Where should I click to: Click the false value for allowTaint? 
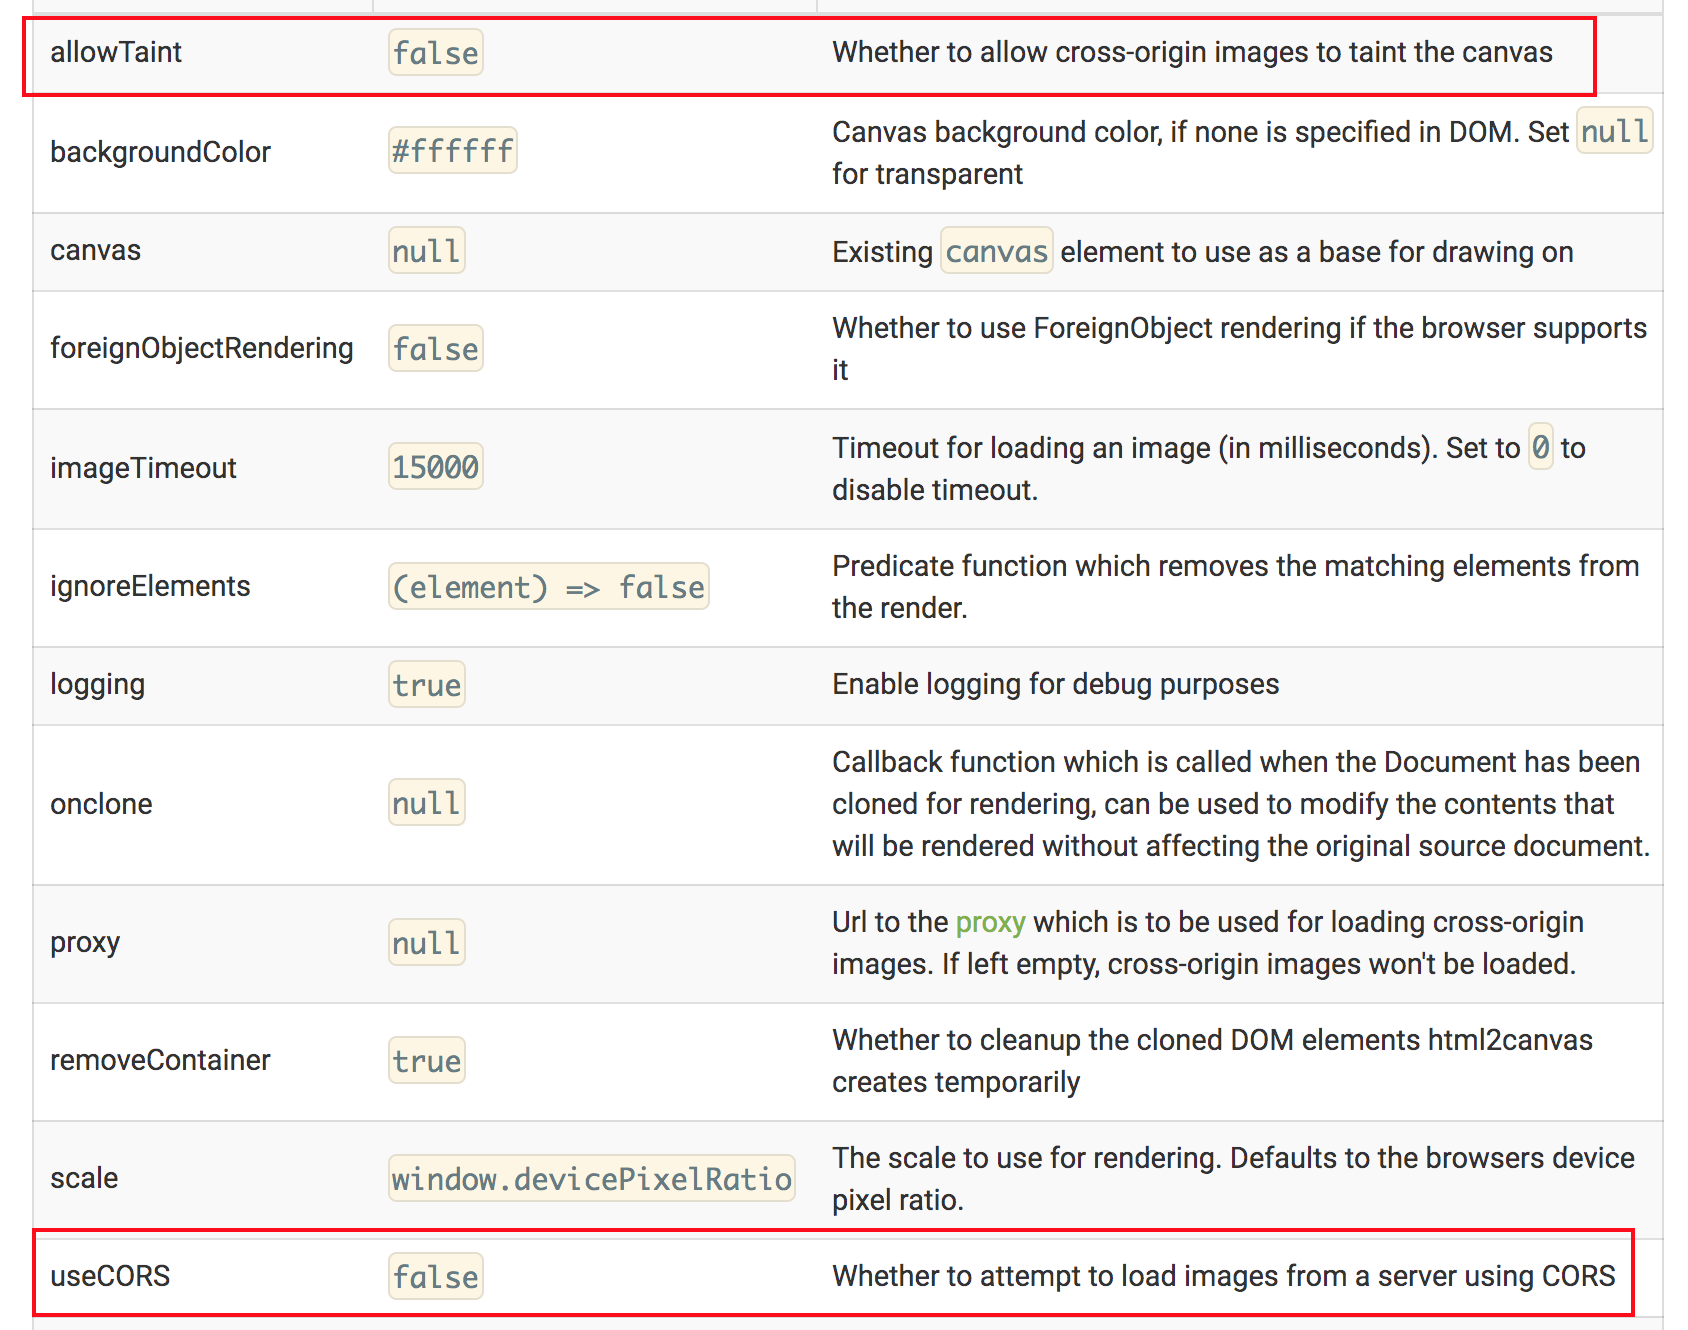436,53
